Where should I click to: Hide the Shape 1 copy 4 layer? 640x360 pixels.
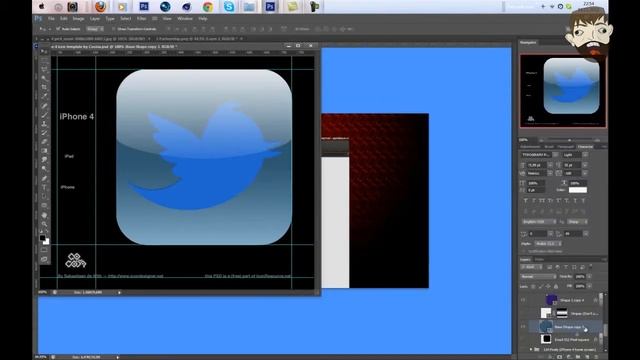coord(523,300)
